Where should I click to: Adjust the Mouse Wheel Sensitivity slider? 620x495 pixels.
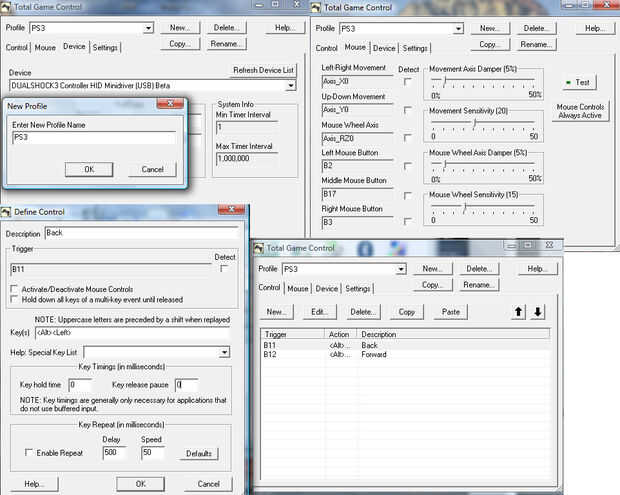(x=465, y=207)
